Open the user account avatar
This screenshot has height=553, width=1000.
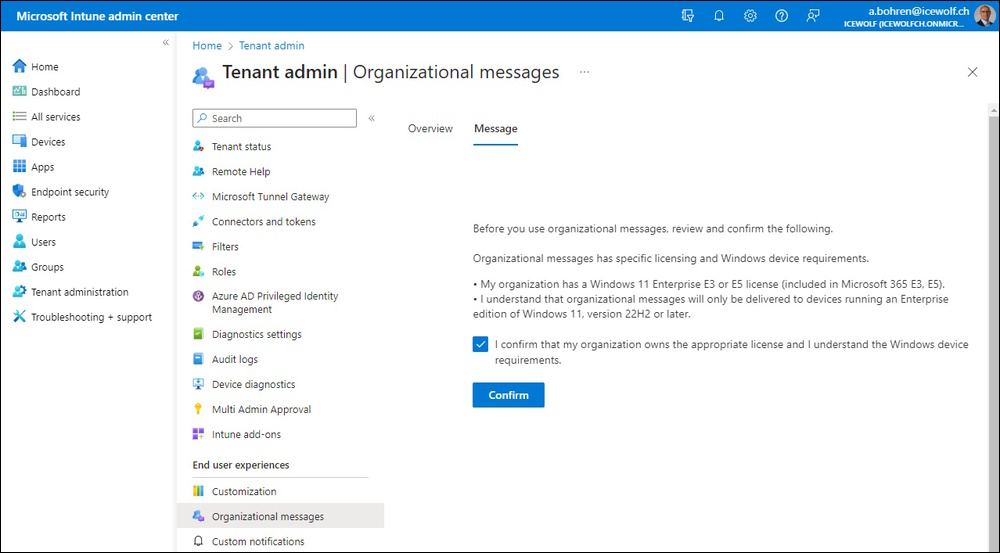click(985, 15)
